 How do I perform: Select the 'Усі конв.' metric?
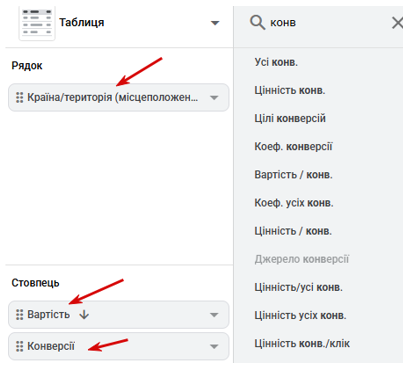(276, 62)
